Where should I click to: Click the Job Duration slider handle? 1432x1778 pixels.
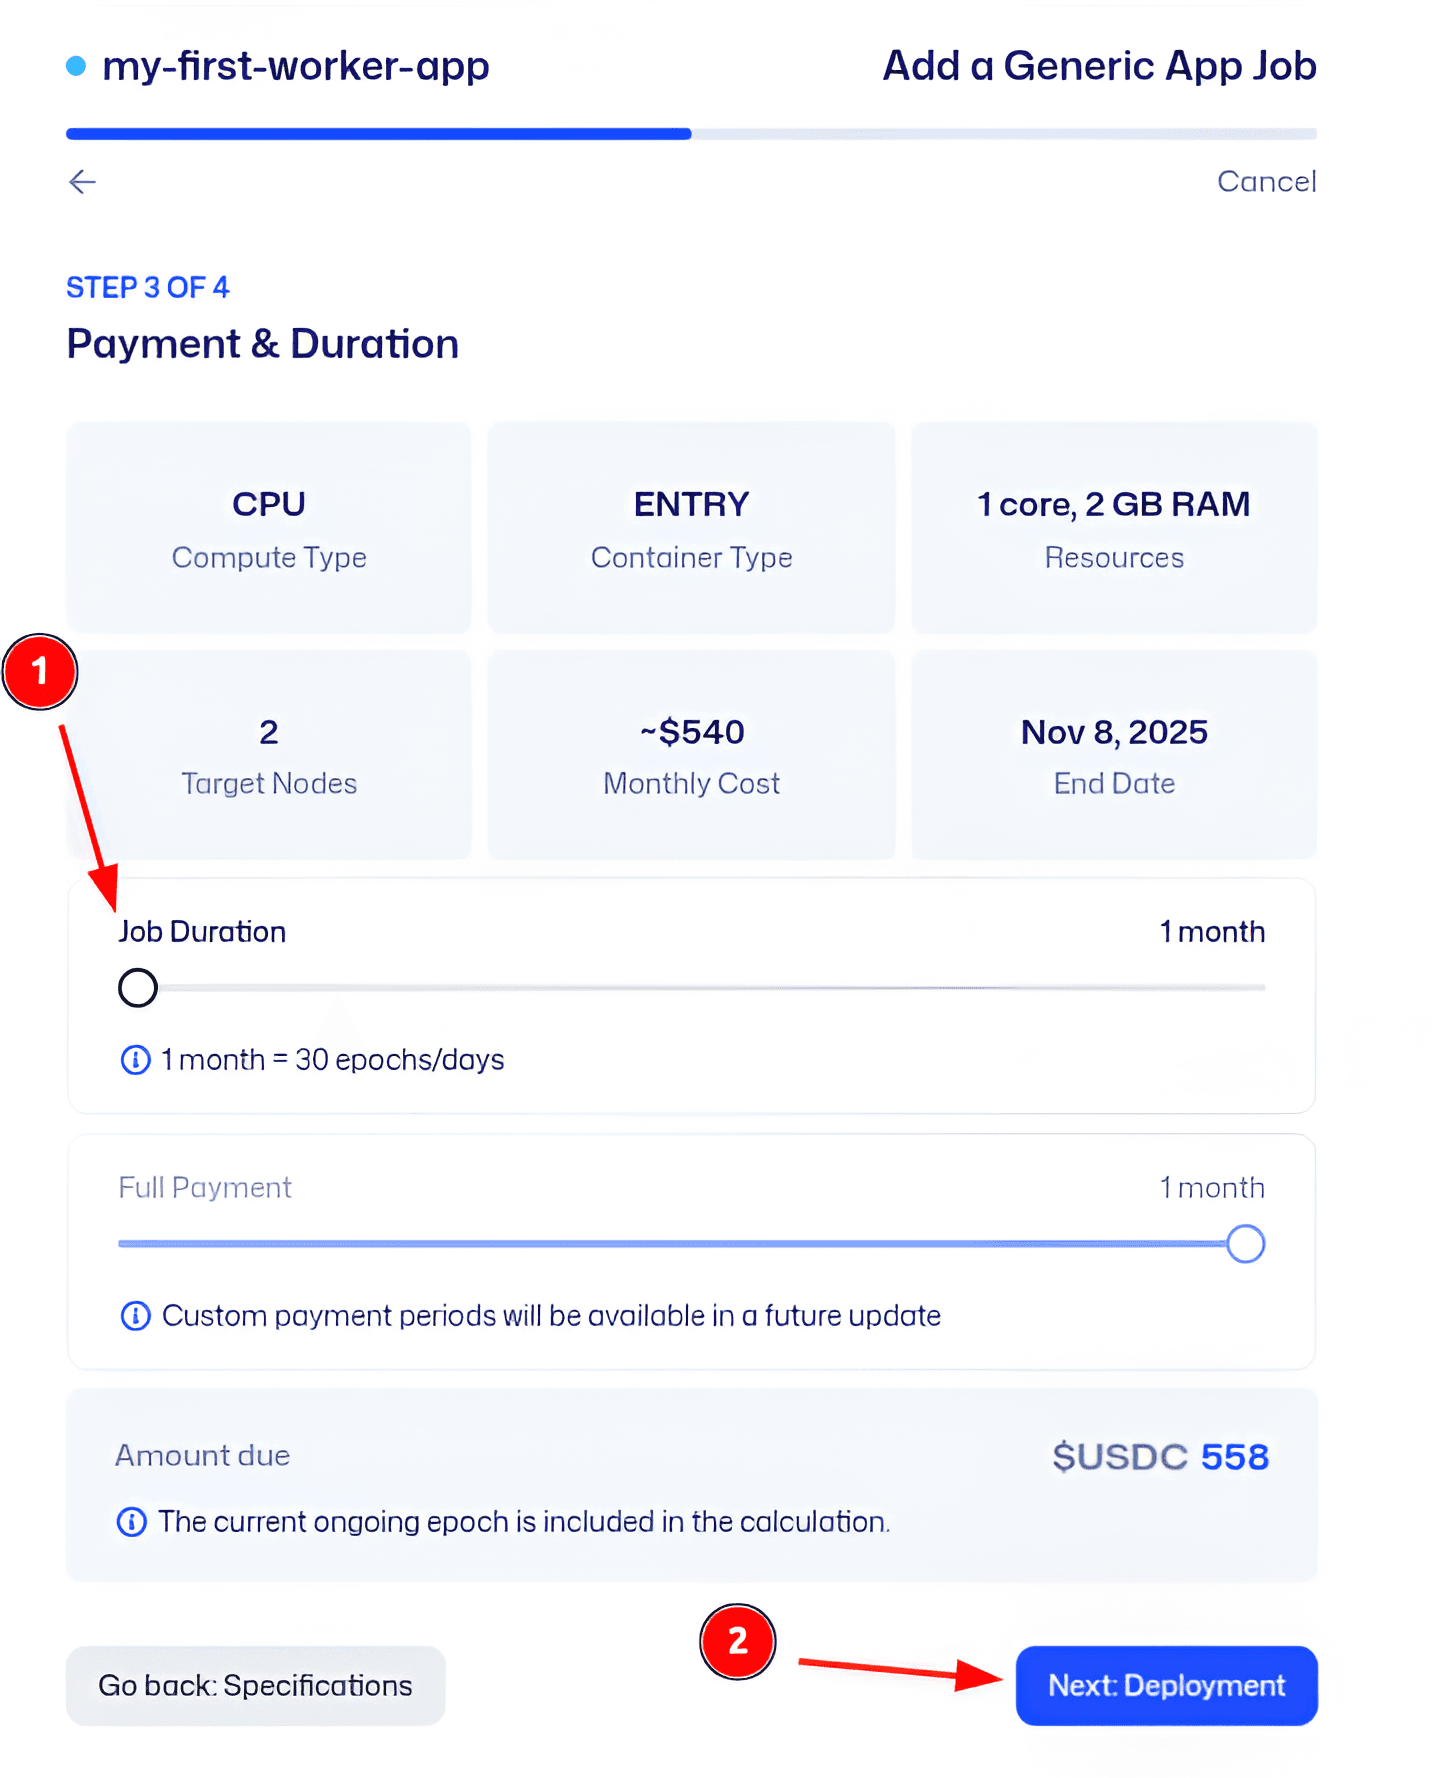pos(138,988)
